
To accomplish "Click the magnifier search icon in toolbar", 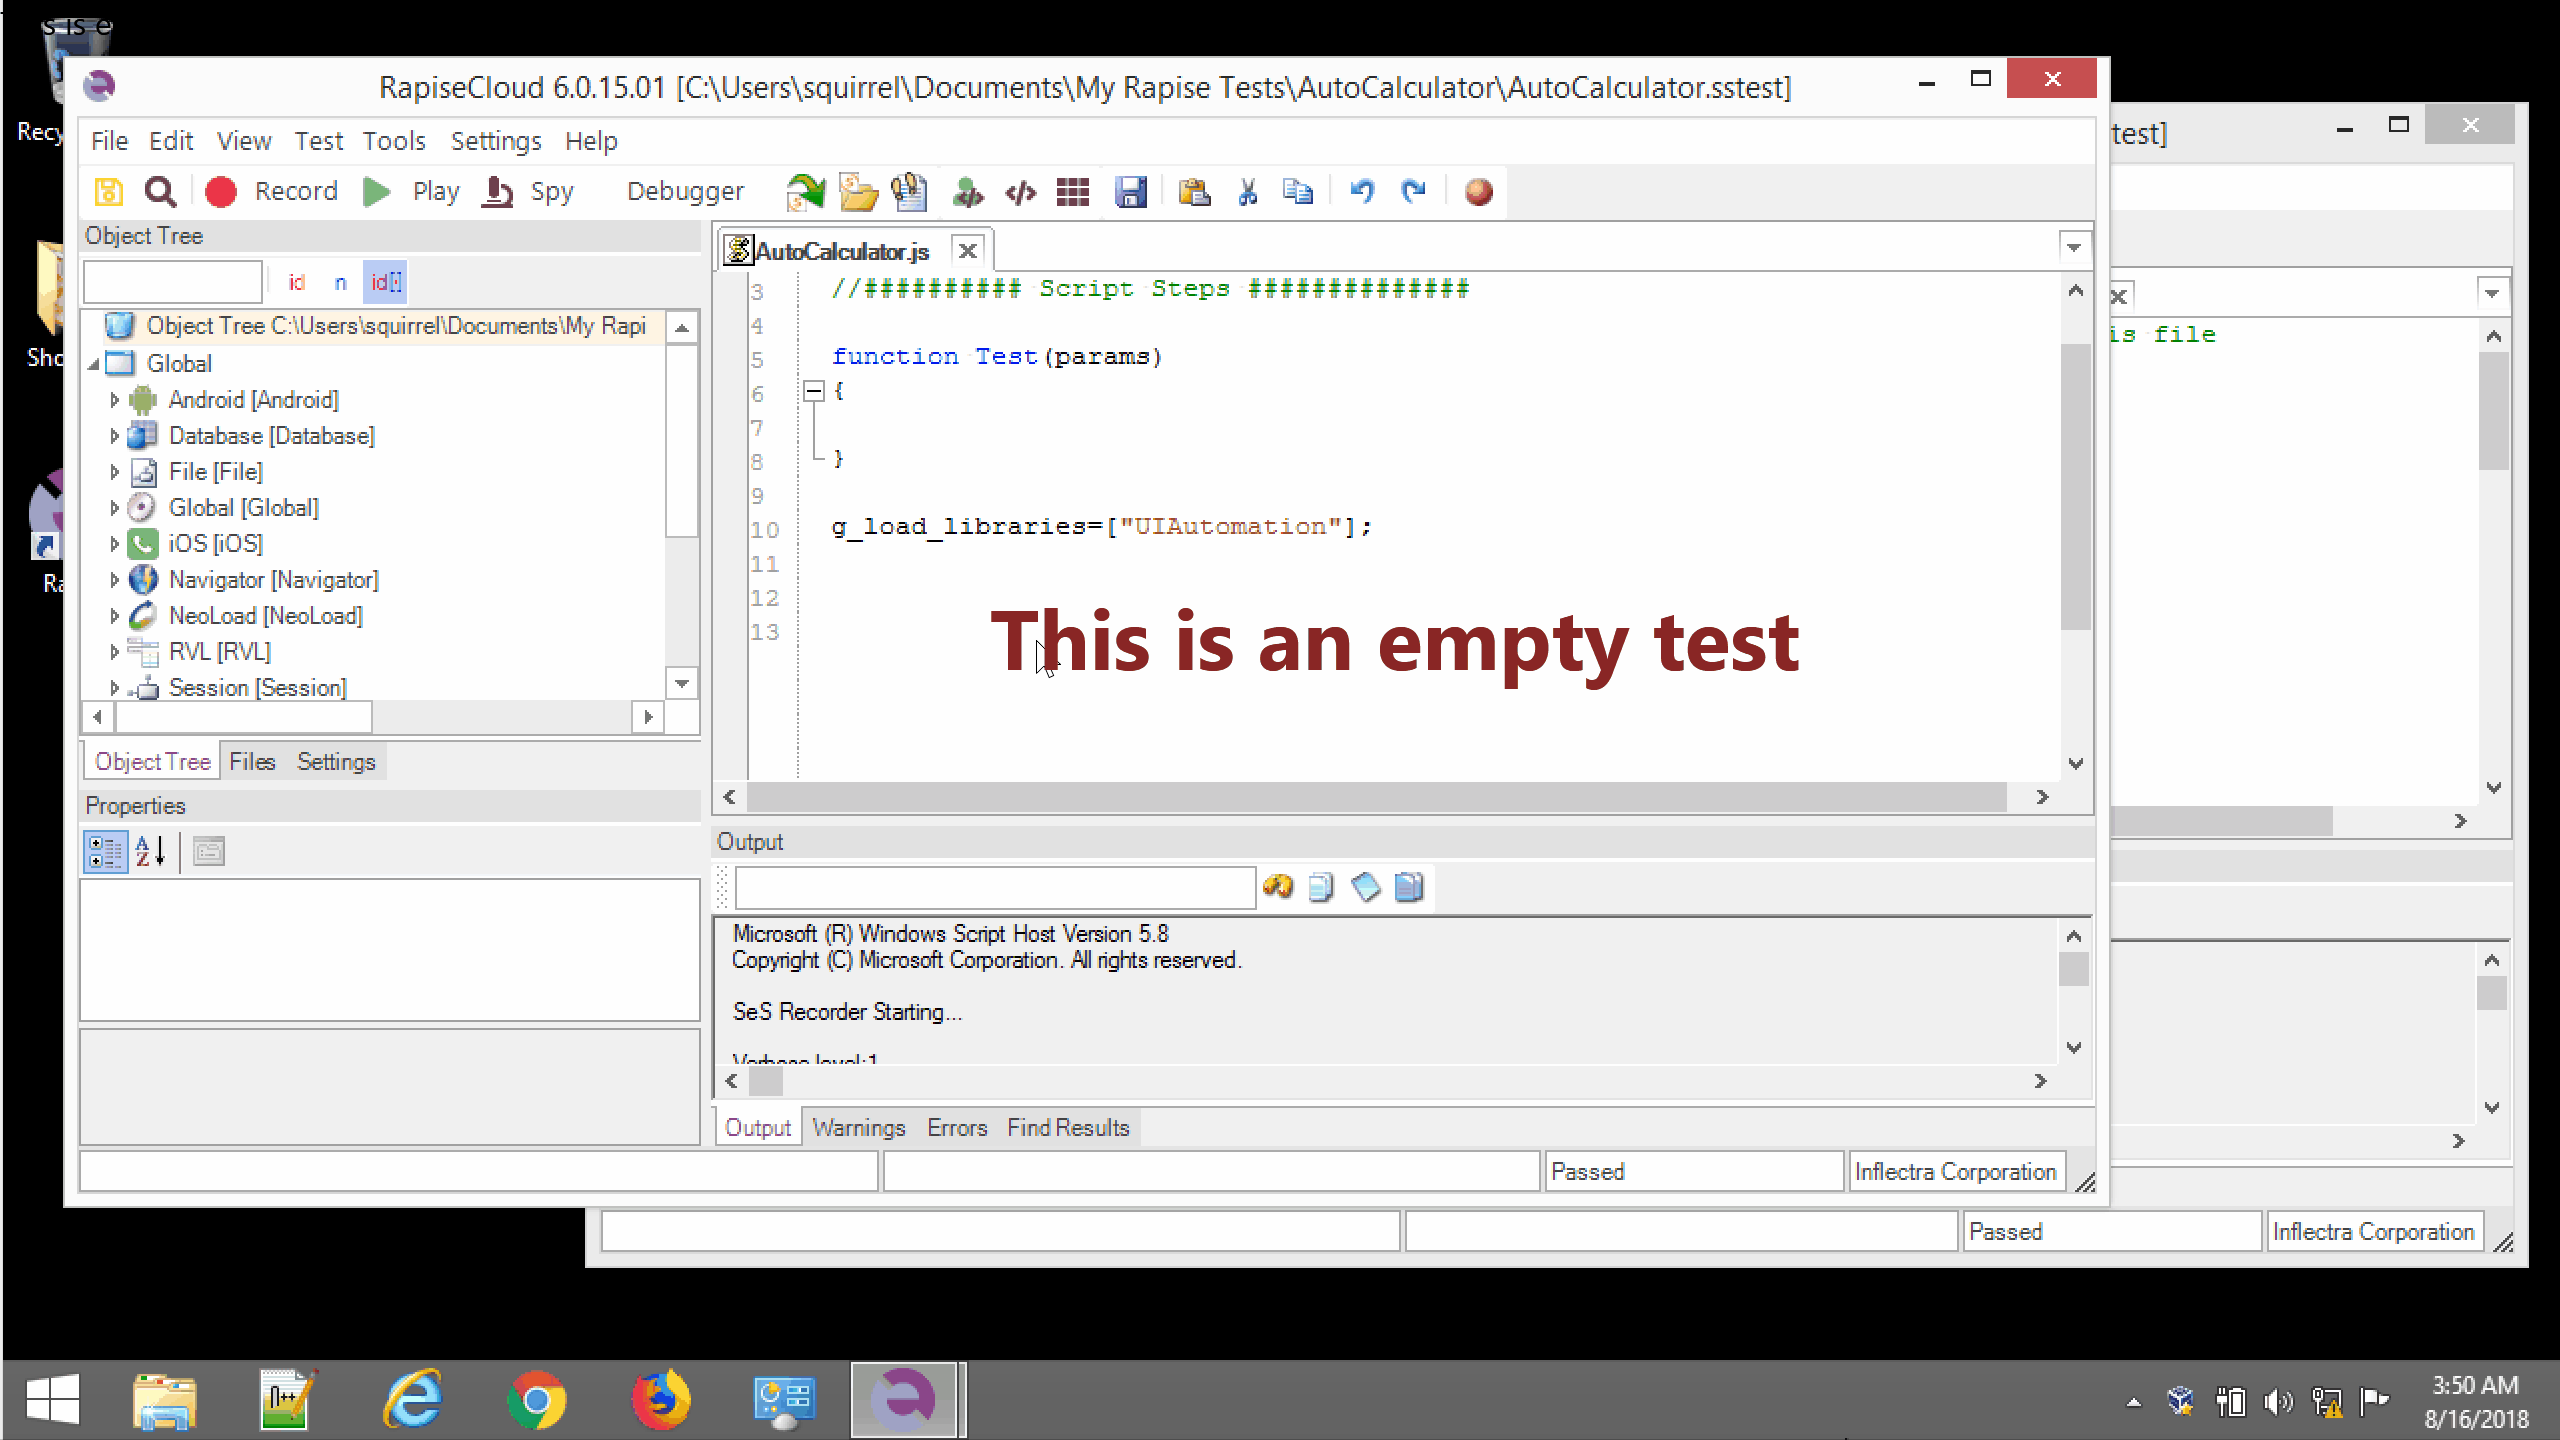I will [160, 191].
